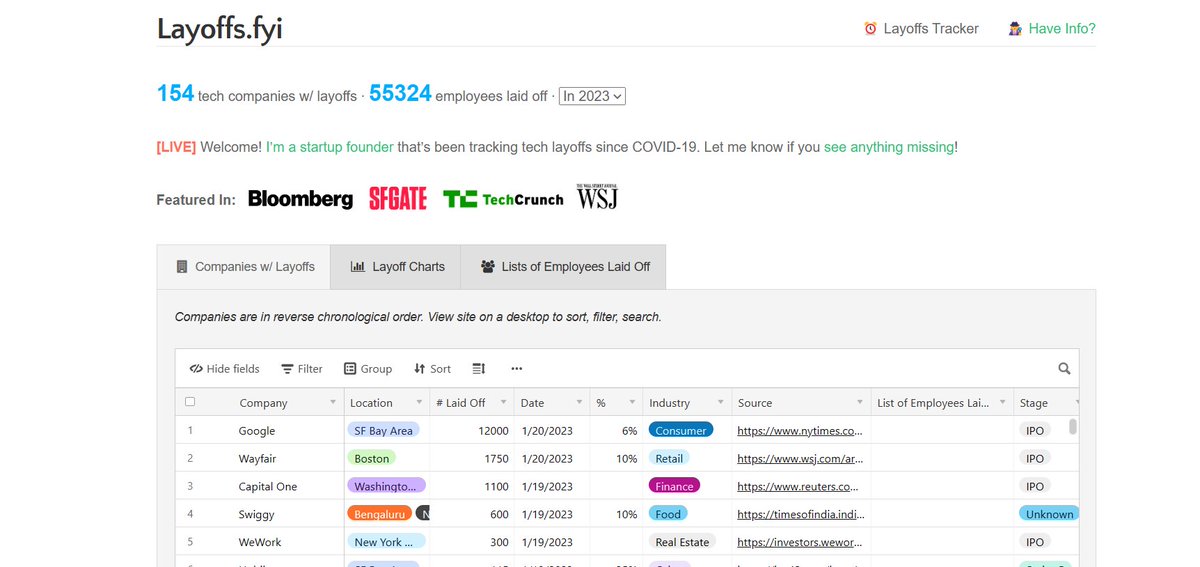The height and width of the screenshot is (567, 1200).
Task: Open the more options ellipsis menu
Action: click(517, 369)
